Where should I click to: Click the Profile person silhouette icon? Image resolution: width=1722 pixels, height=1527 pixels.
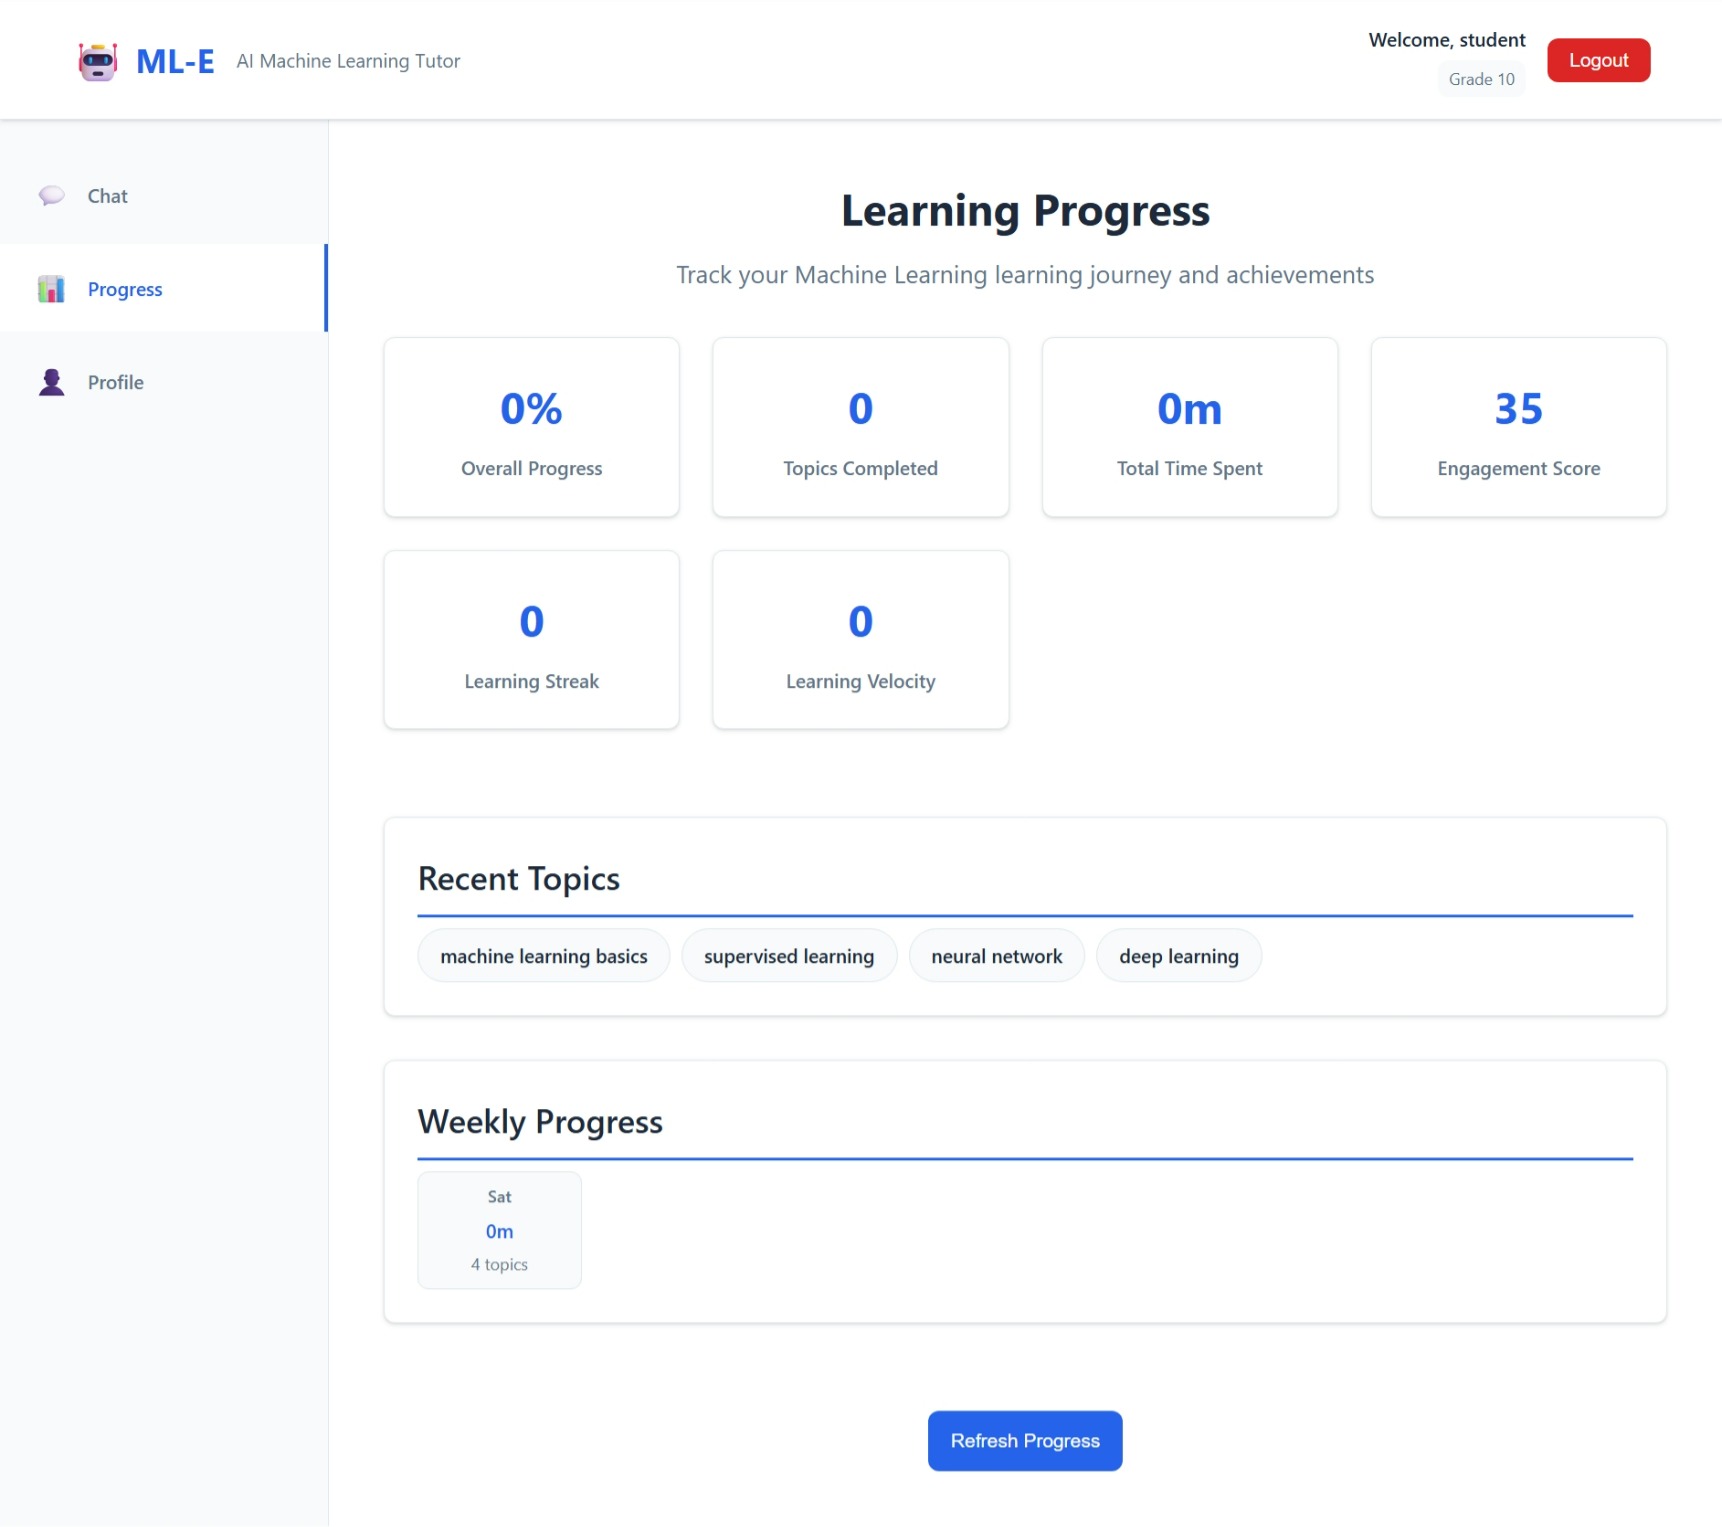pos(51,382)
